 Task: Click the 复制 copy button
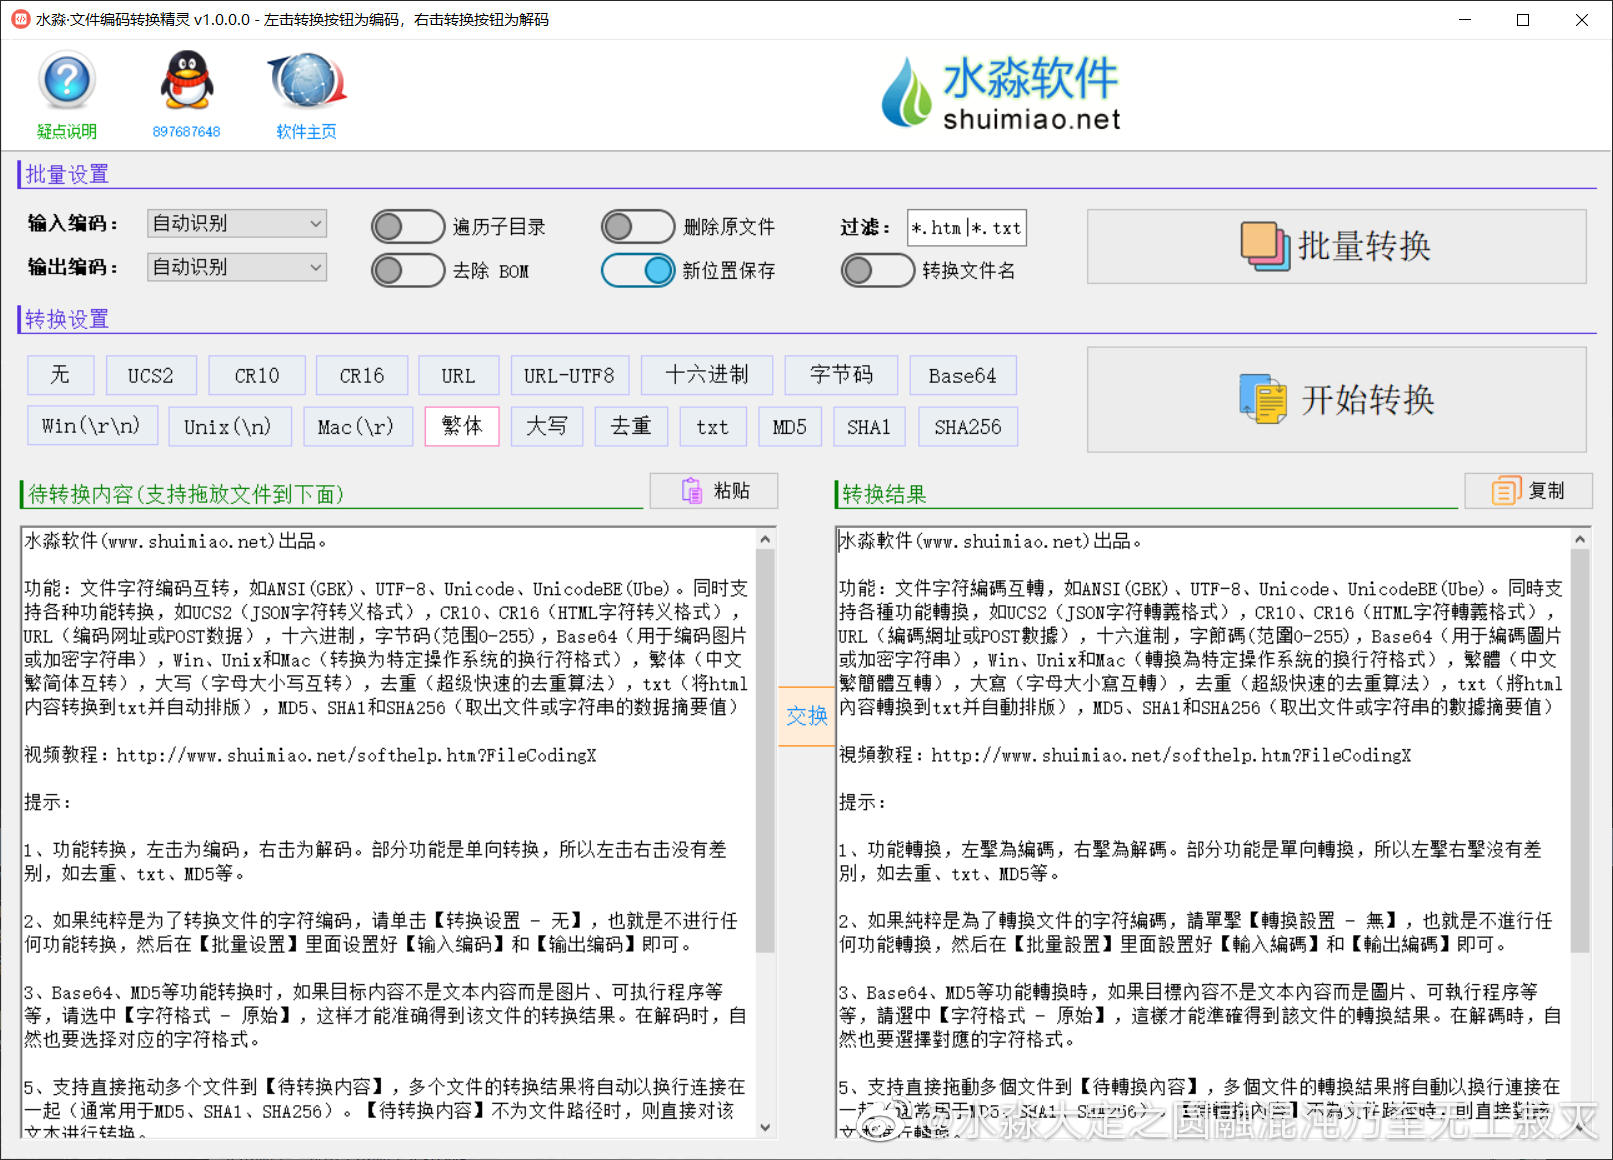(x=1529, y=491)
